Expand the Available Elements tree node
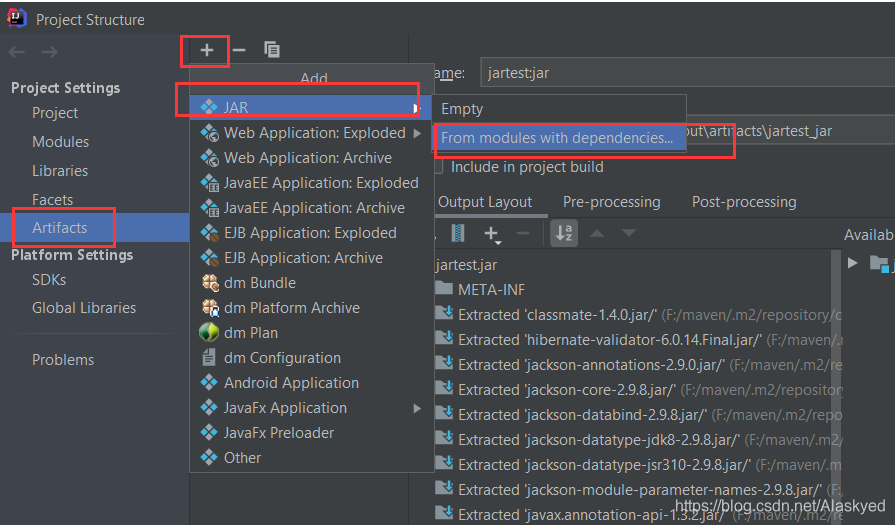Screen dimensions: 895x525 853,263
